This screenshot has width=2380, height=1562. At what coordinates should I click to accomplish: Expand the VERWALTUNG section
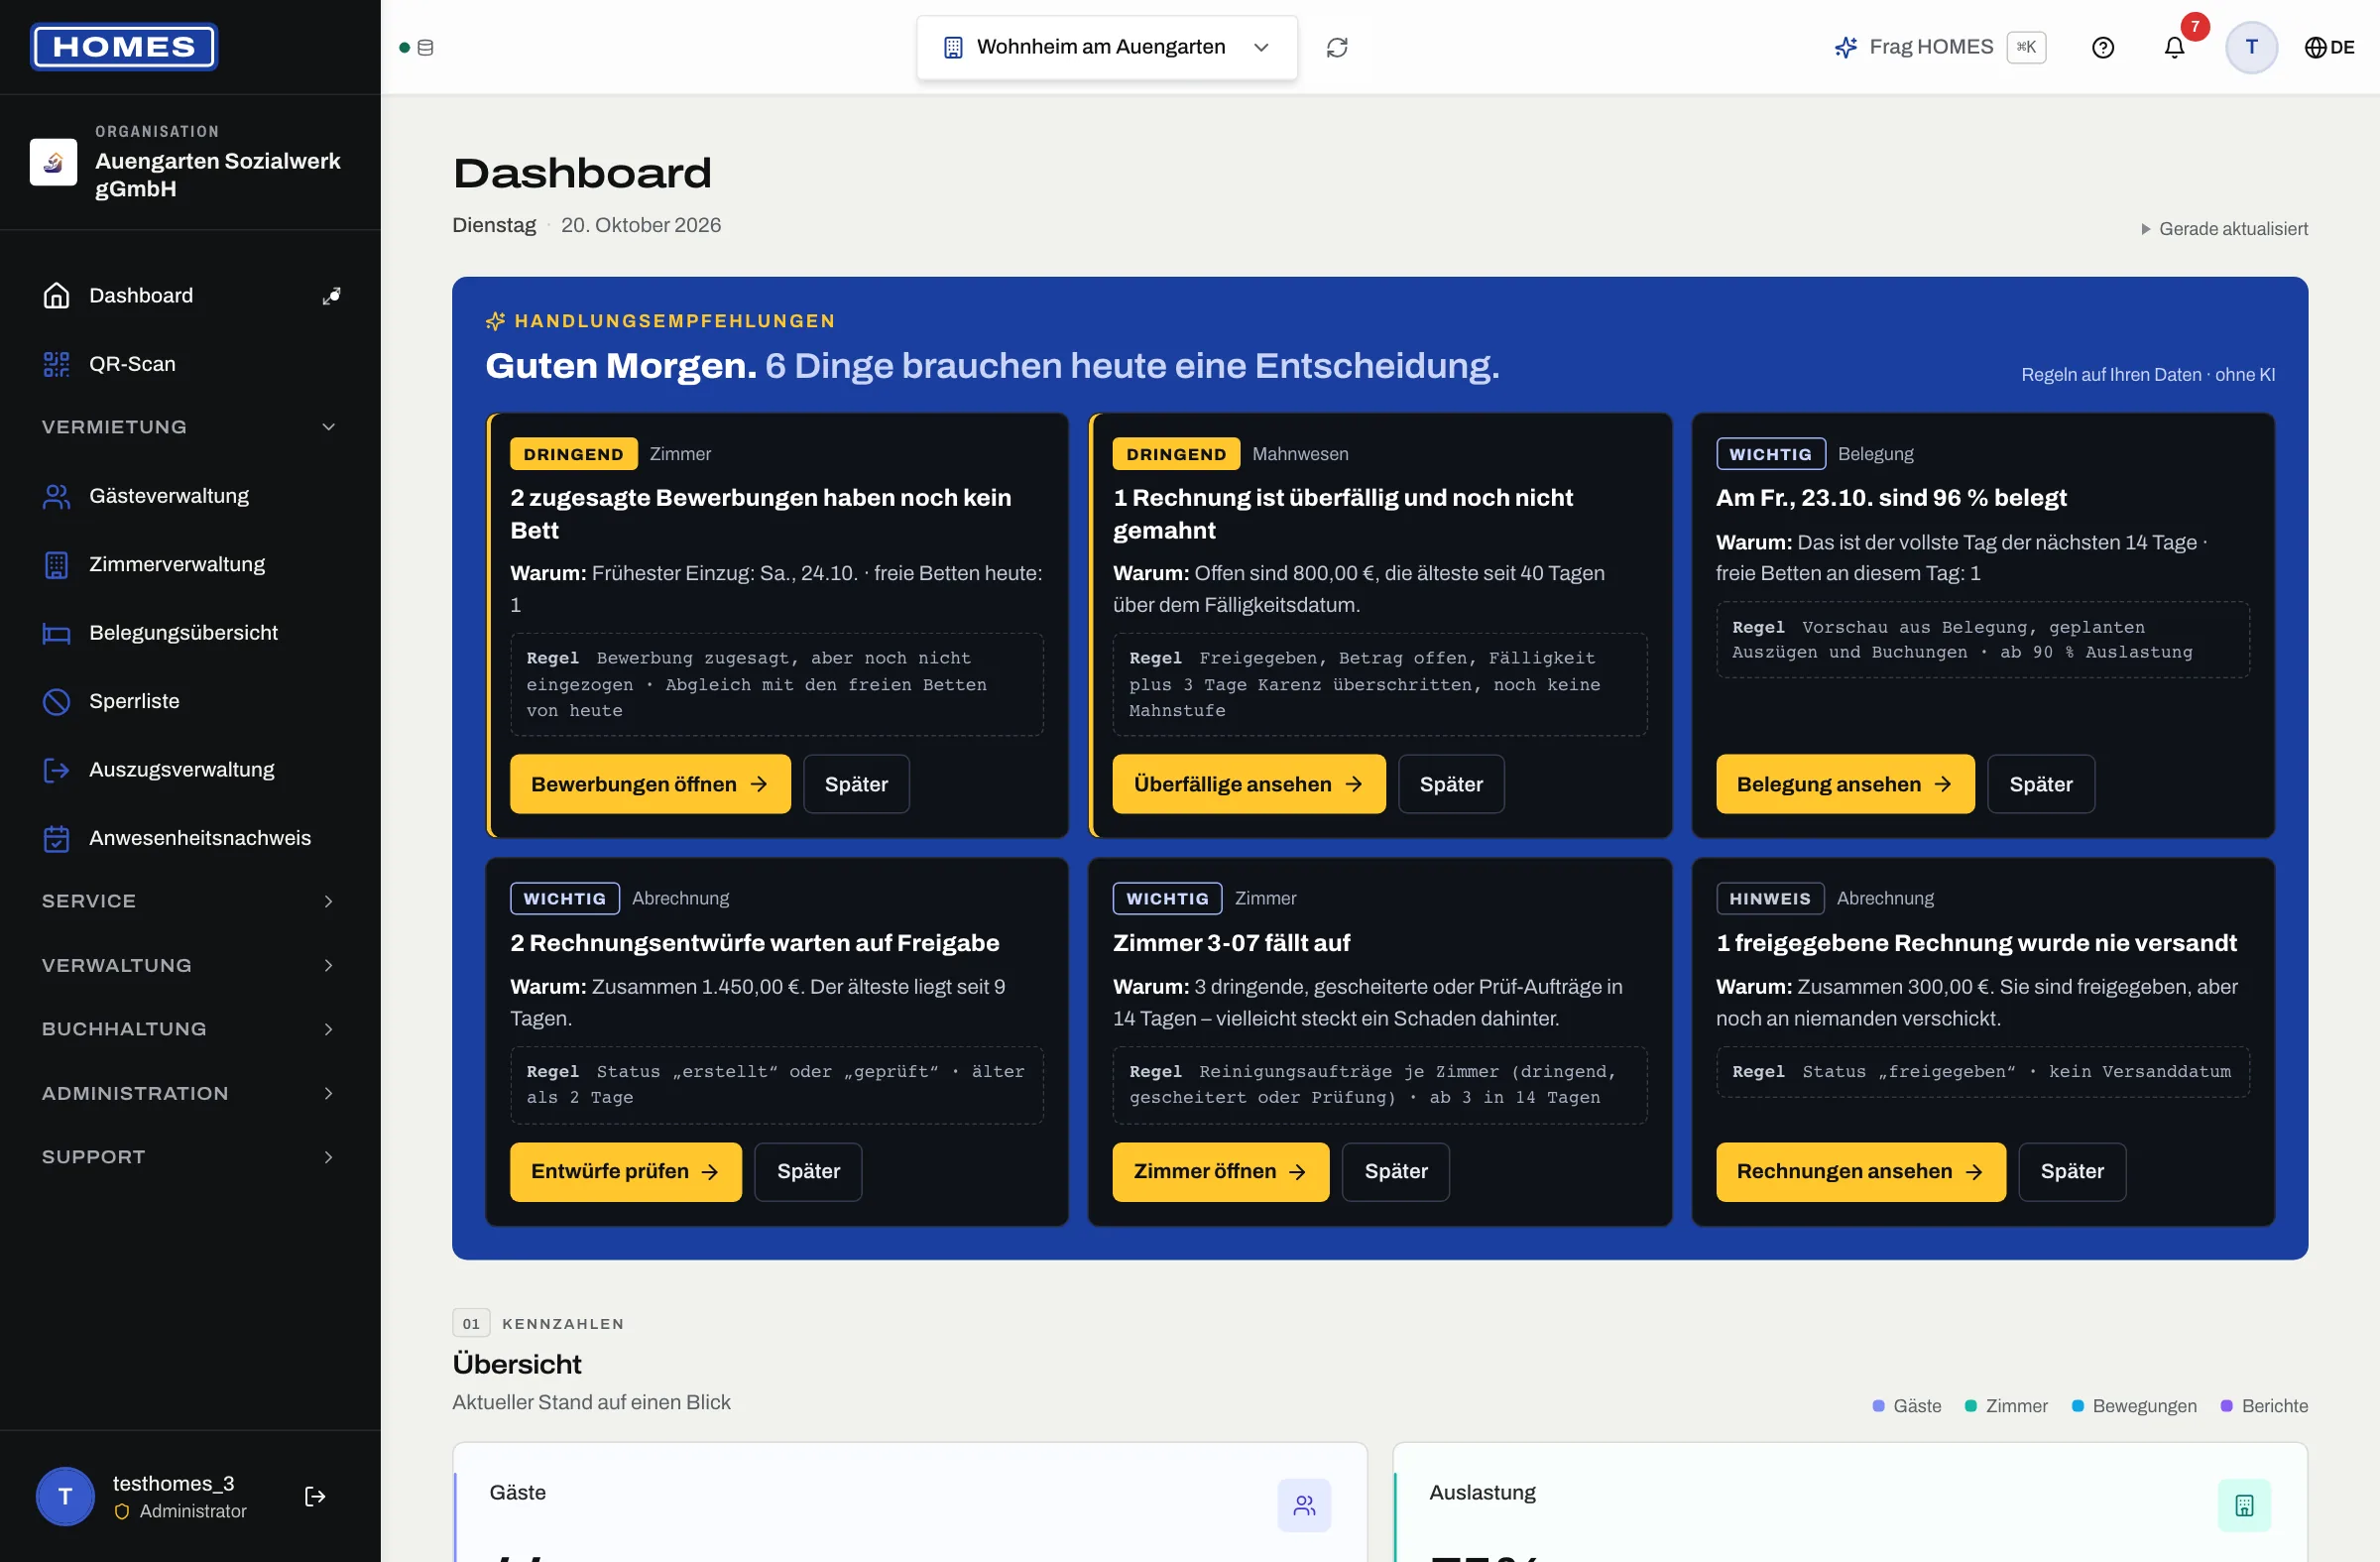tap(190, 965)
